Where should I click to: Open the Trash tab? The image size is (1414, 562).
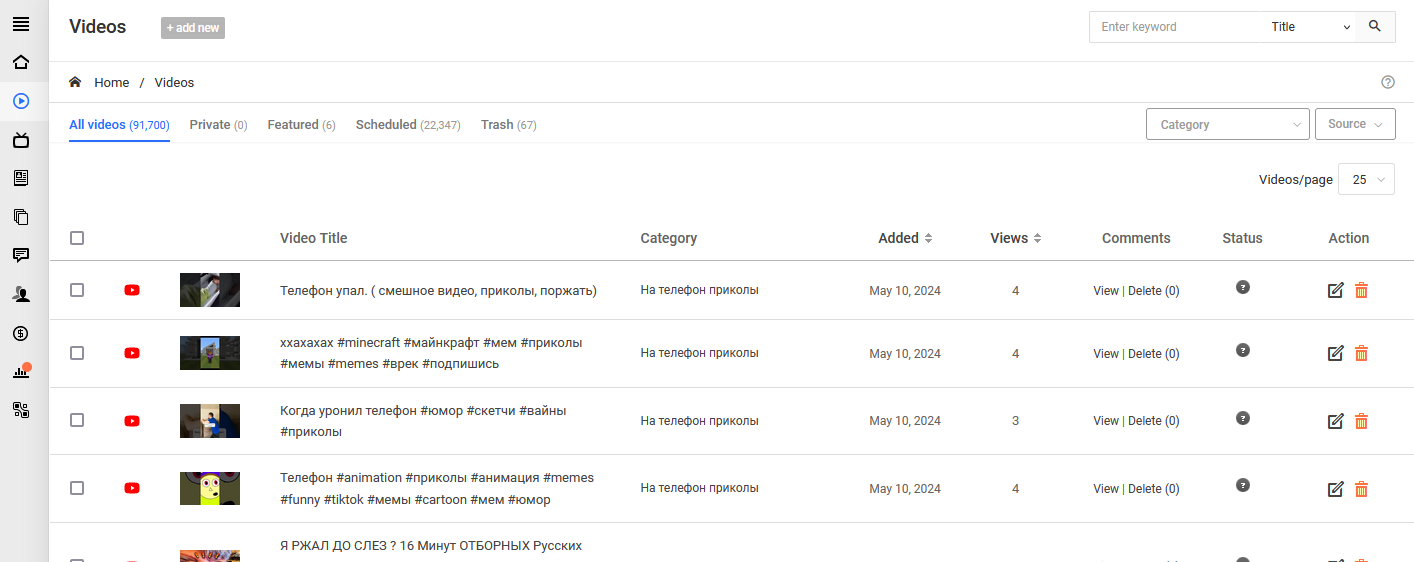(508, 125)
